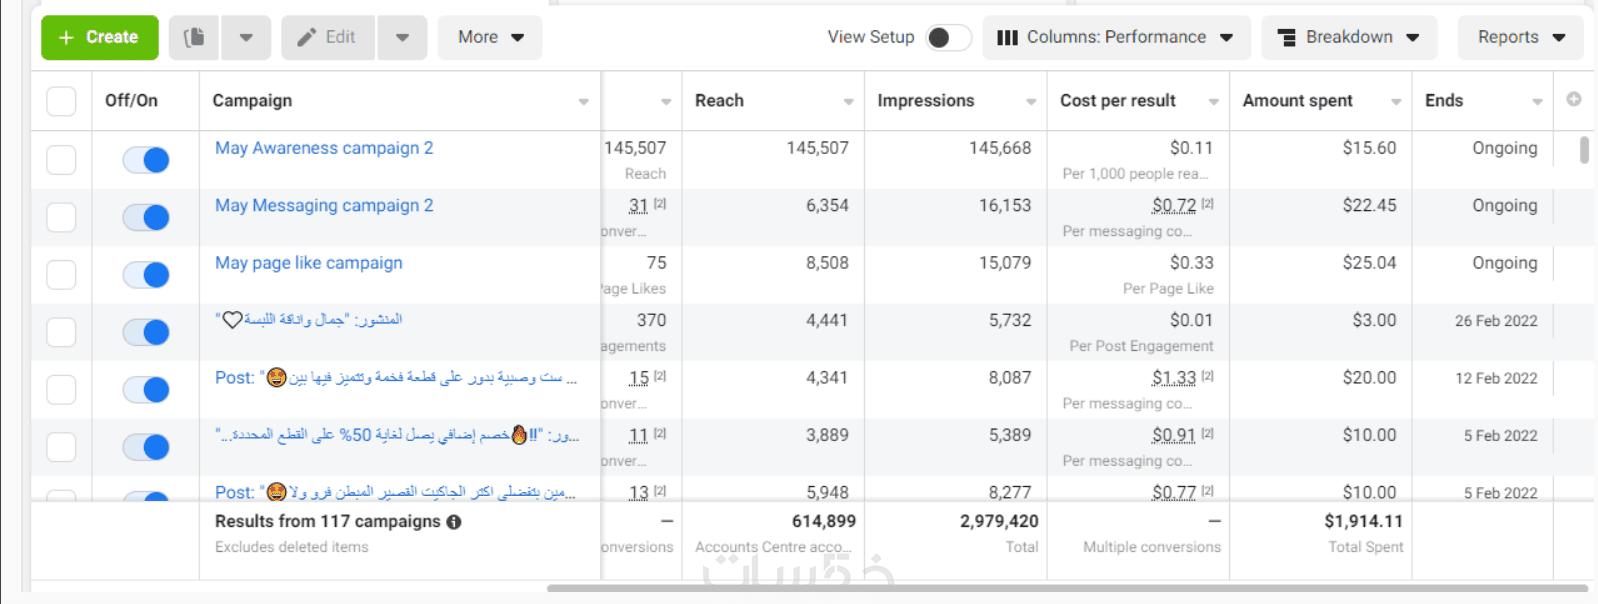Open May Messaging campaign 2 link
Image resolution: width=1598 pixels, height=604 pixels.
point(324,205)
